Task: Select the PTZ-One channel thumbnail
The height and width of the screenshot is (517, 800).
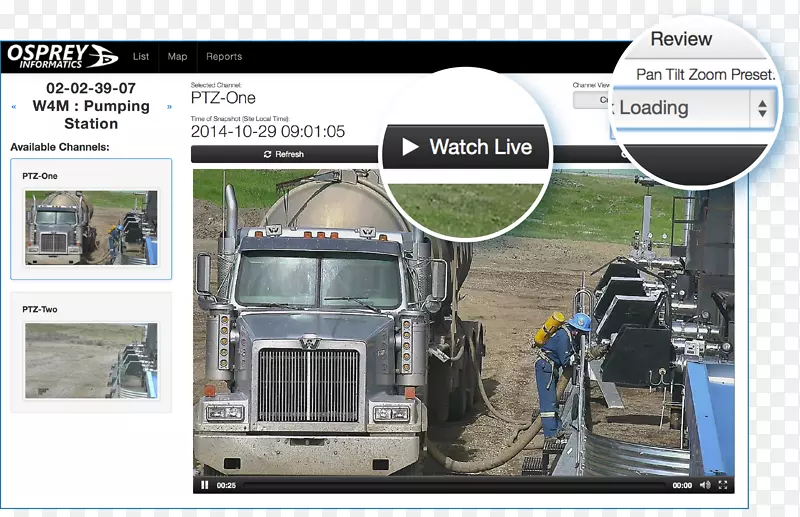Action: pyautogui.click(x=91, y=226)
